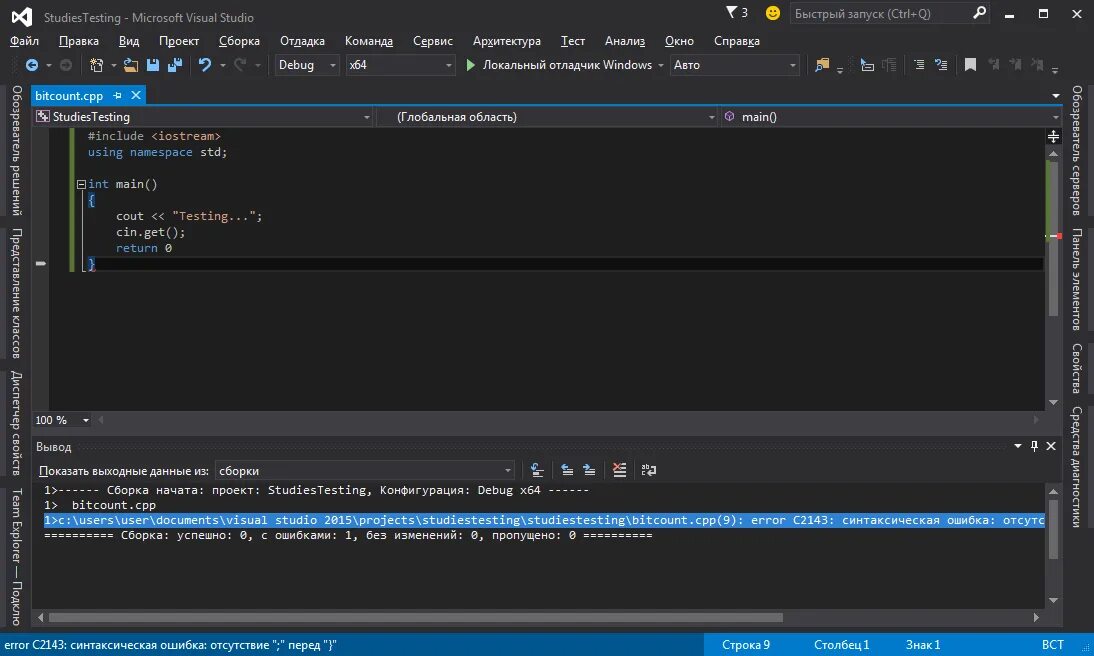Image resolution: width=1094 pixels, height=656 pixels.
Task: Open the Архитектура menu
Action: point(507,41)
